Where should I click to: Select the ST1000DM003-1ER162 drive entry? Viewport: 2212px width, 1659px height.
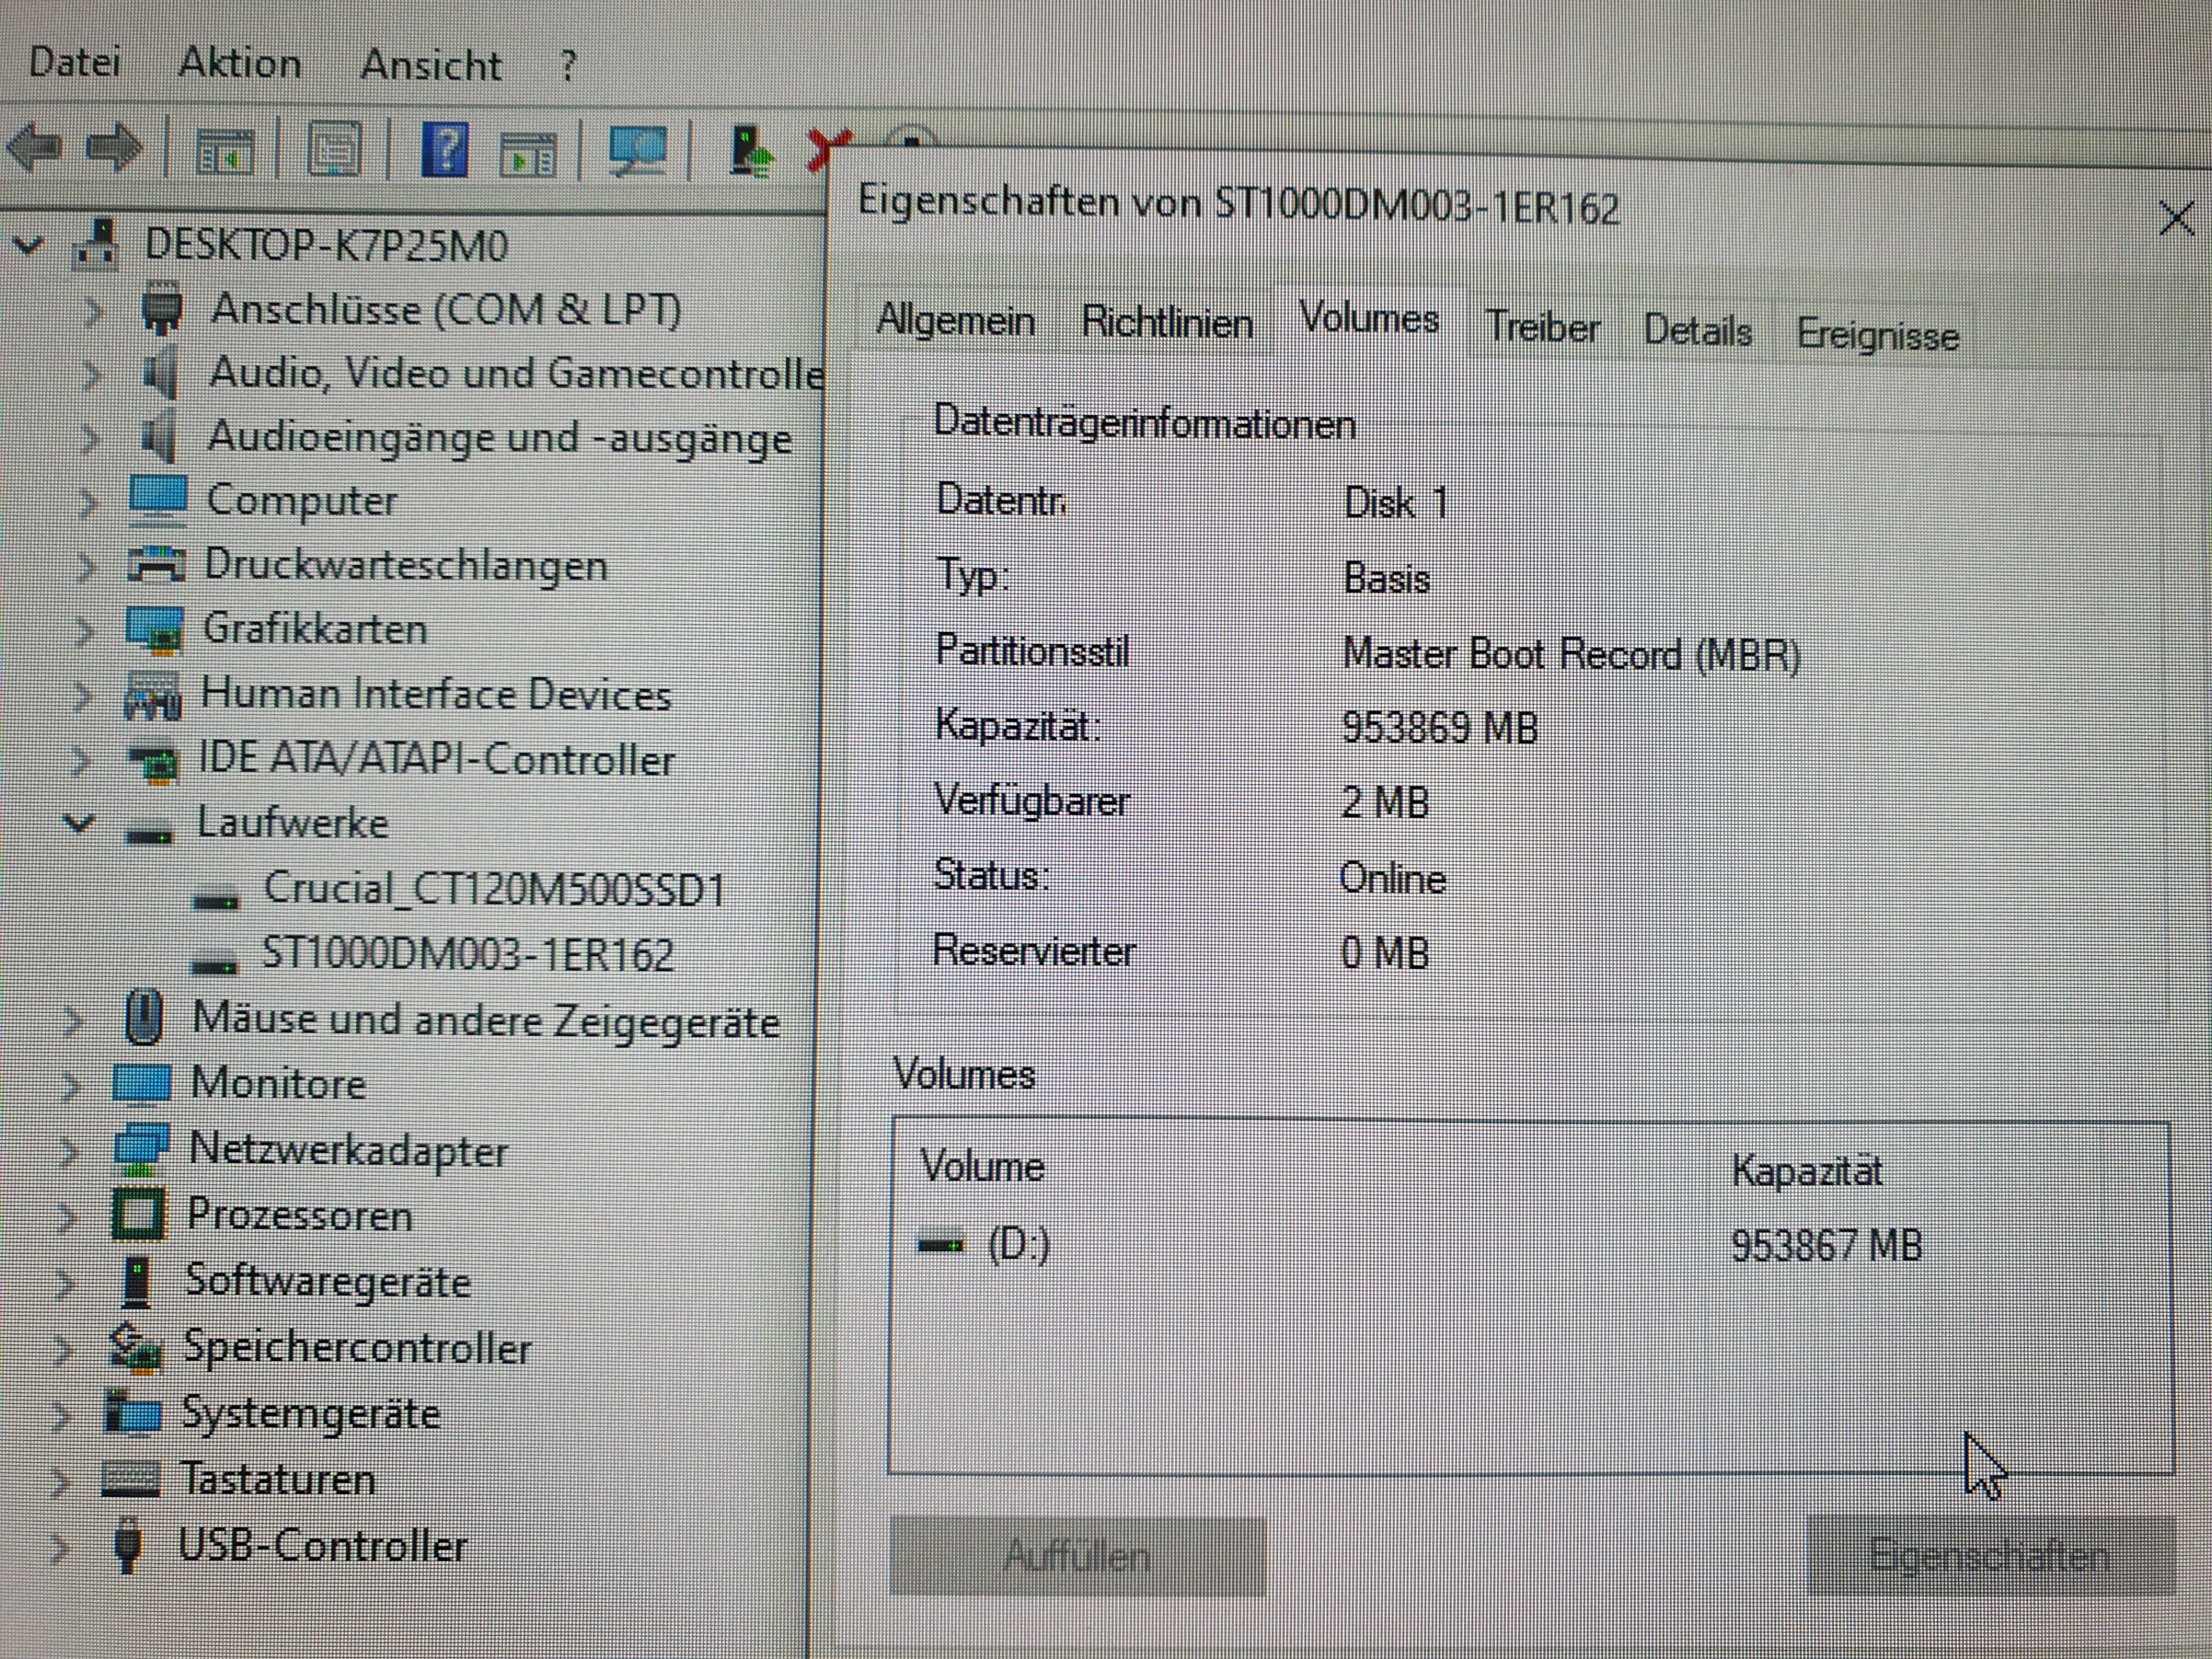[466, 953]
